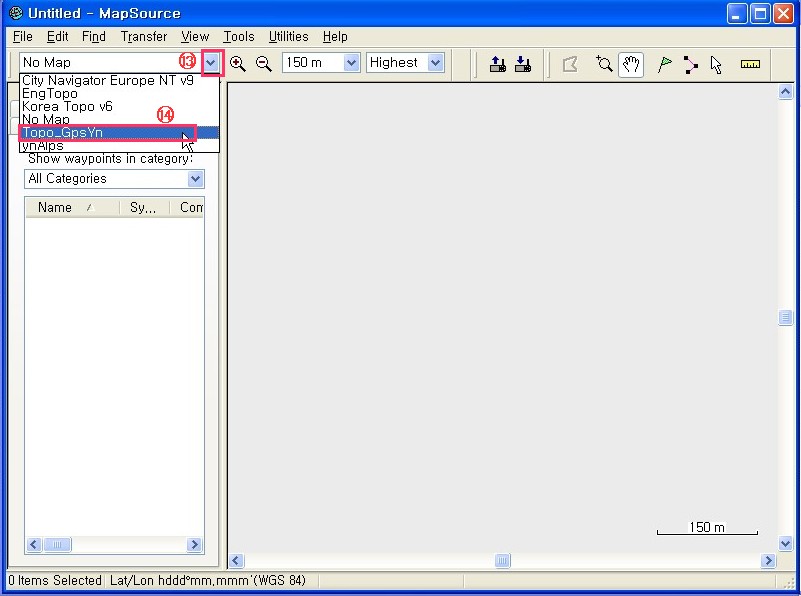
Task: Choose Topo_GpsYn from map list
Action: coord(120,132)
